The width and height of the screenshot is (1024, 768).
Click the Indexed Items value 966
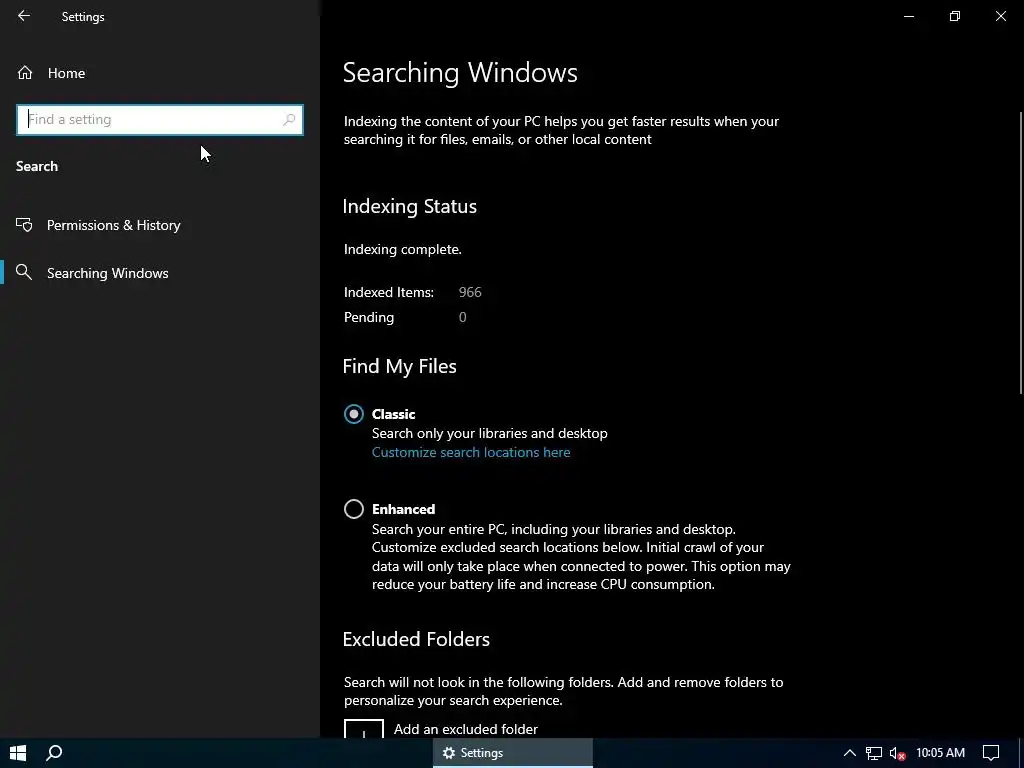470,292
